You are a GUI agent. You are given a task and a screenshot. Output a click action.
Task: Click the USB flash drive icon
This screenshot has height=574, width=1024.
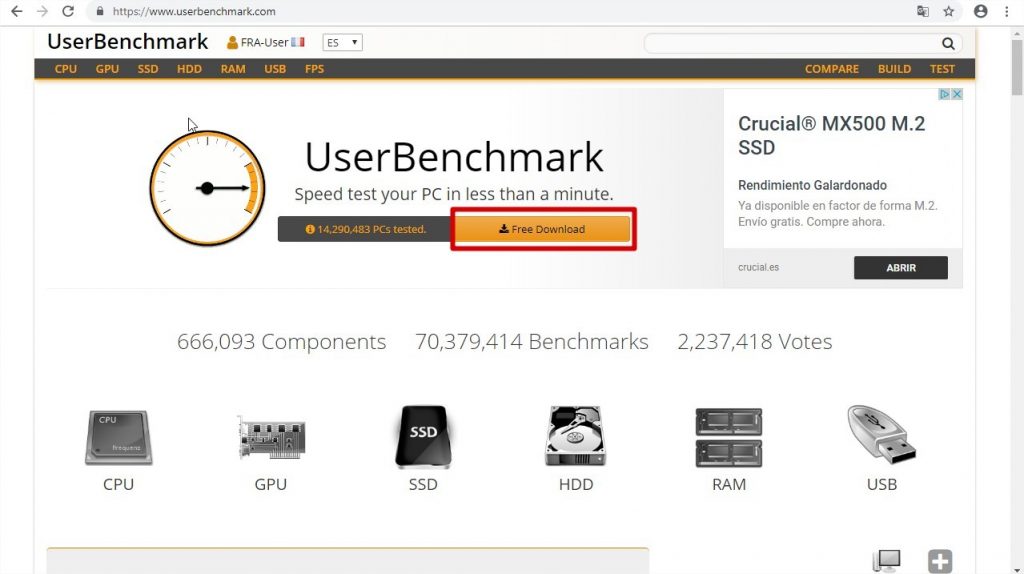point(881,436)
